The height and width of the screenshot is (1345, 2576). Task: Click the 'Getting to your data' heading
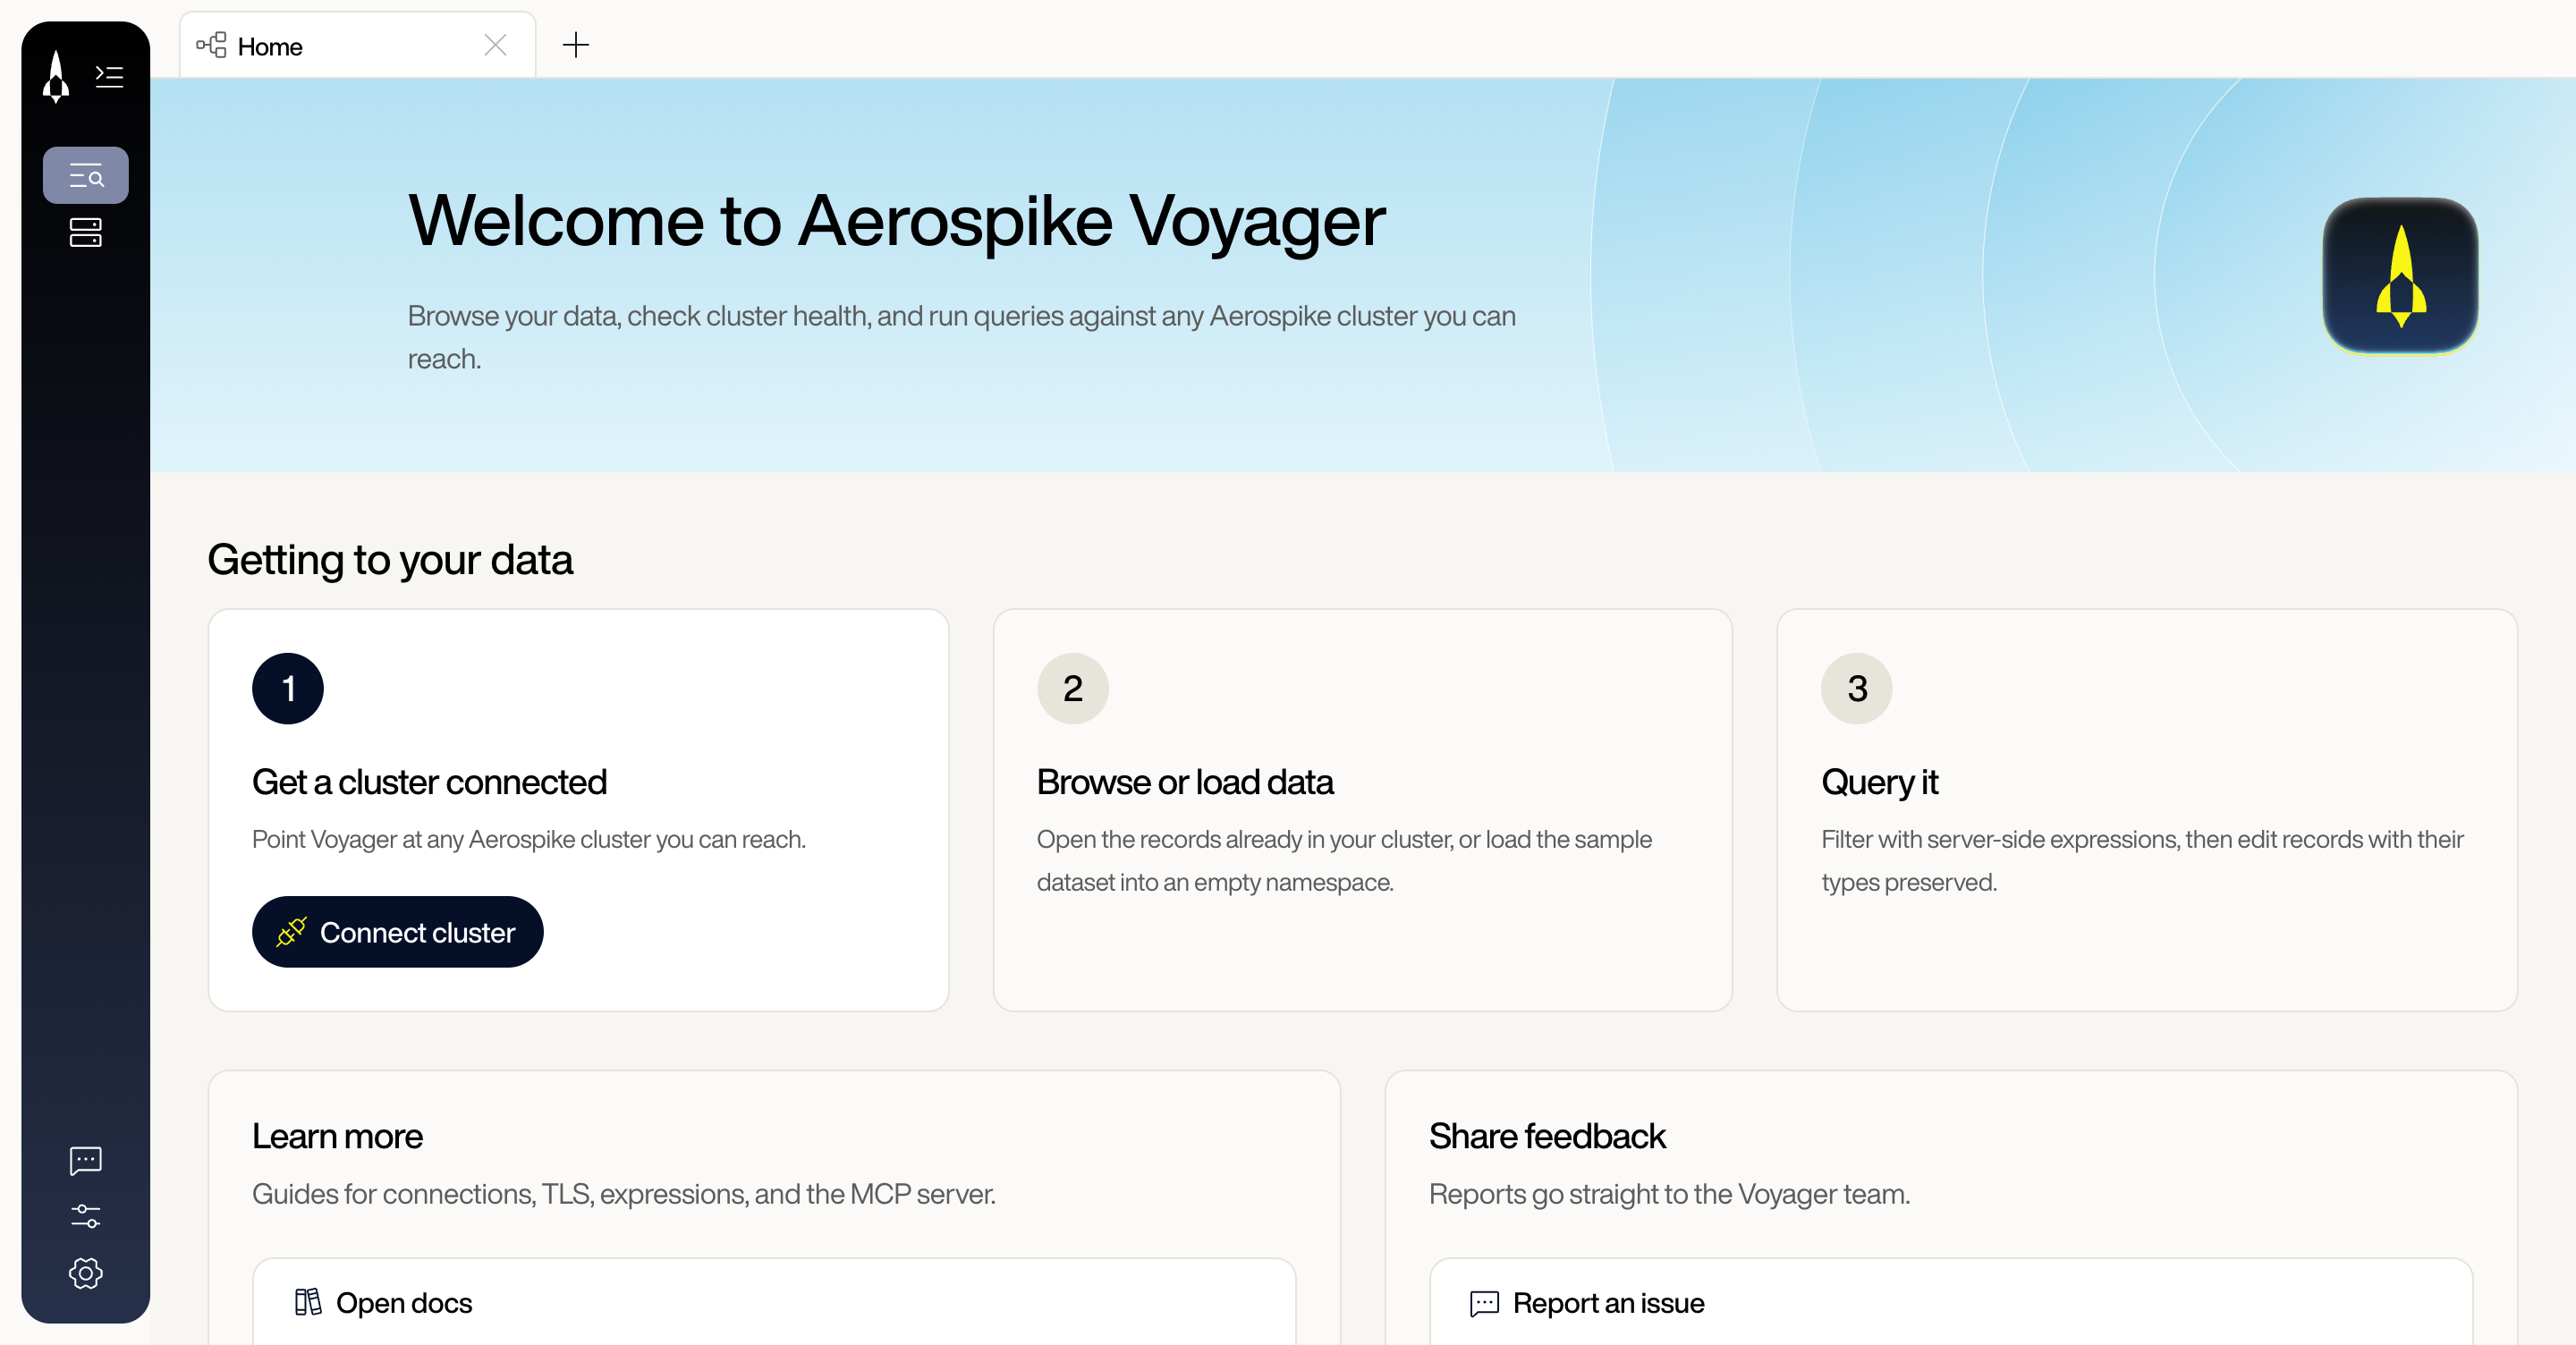click(390, 559)
